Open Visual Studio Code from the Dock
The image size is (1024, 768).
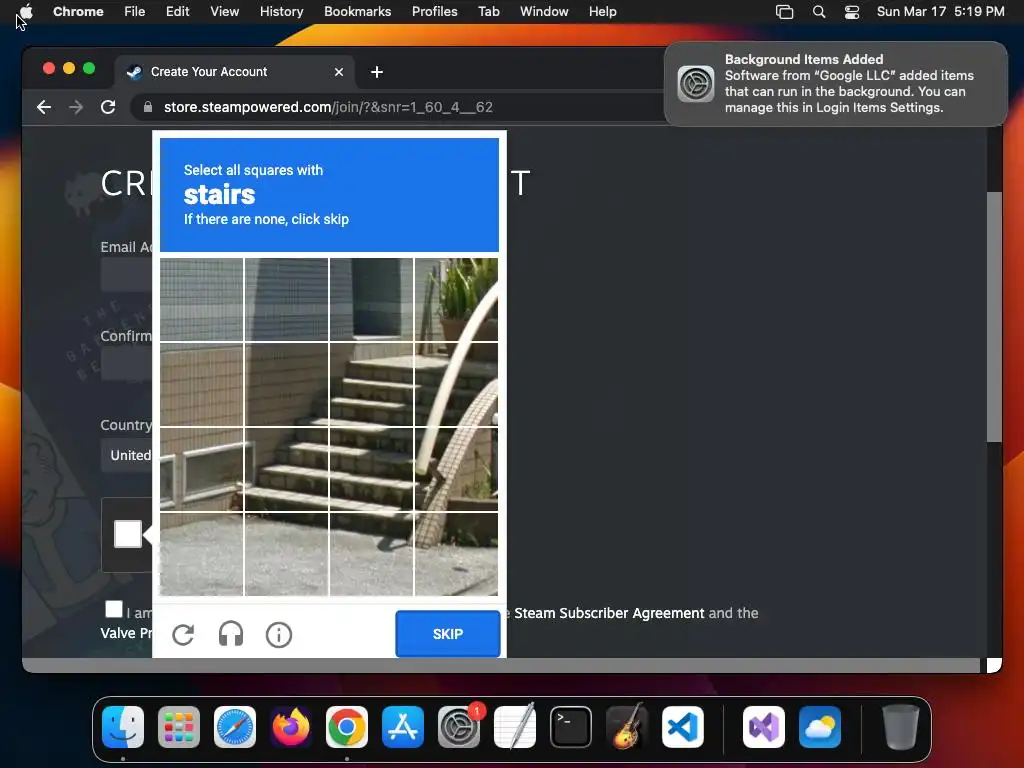tap(682, 727)
